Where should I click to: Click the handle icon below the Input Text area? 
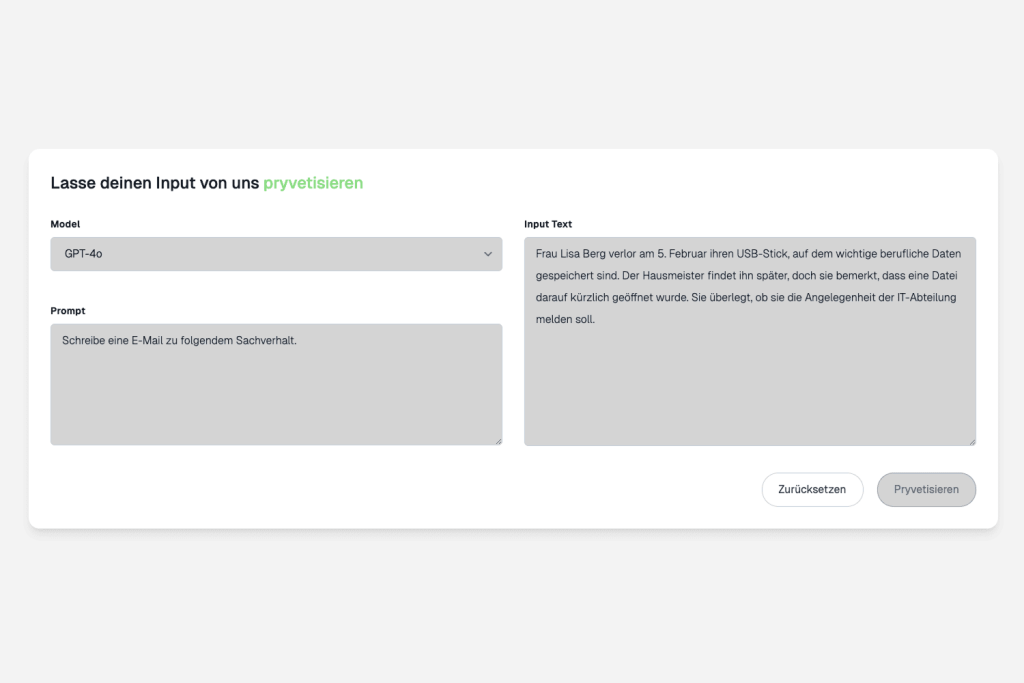pos(970,439)
